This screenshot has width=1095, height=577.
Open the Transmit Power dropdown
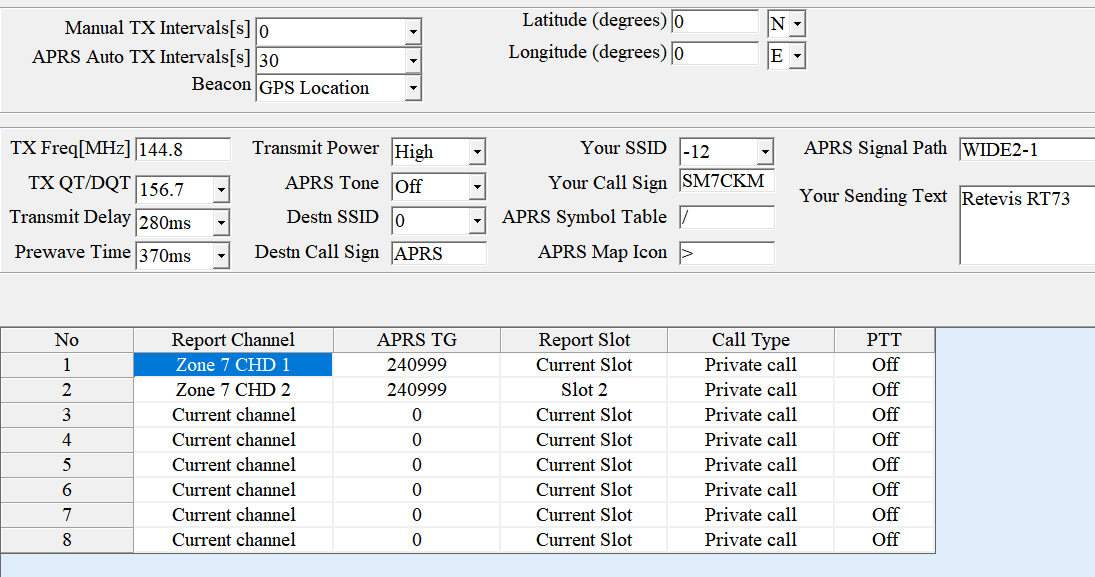[x=477, y=152]
